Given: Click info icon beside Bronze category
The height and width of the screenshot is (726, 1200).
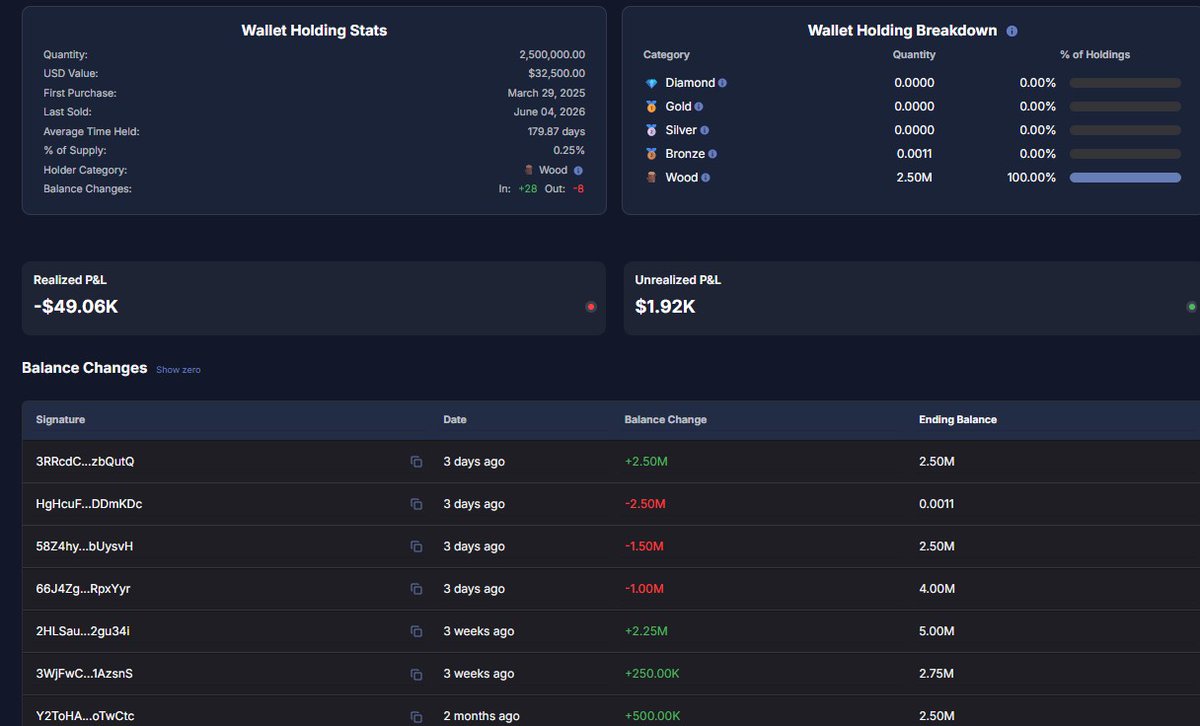Looking at the screenshot, I should click(x=713, y=154).
